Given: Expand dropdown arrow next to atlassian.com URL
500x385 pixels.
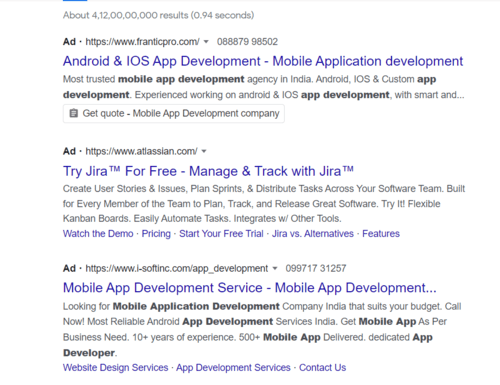Looking at the screenshot, I should click(x=204, y=151).
